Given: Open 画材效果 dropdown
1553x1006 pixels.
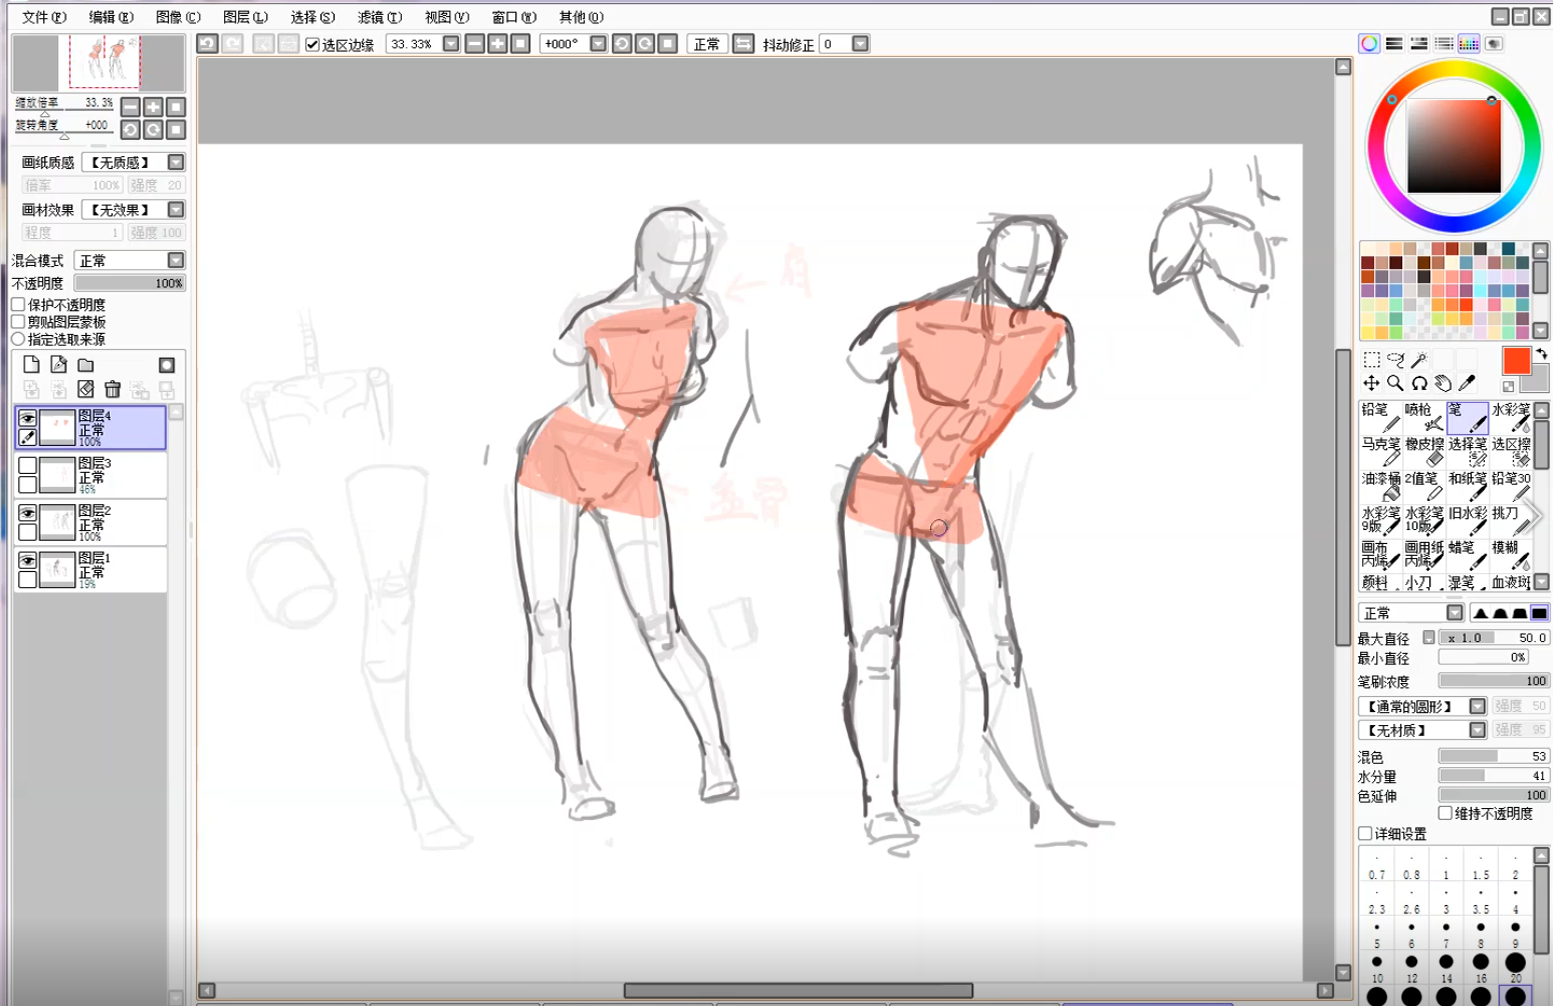Looking at the screenshot, I should (134, 210).
